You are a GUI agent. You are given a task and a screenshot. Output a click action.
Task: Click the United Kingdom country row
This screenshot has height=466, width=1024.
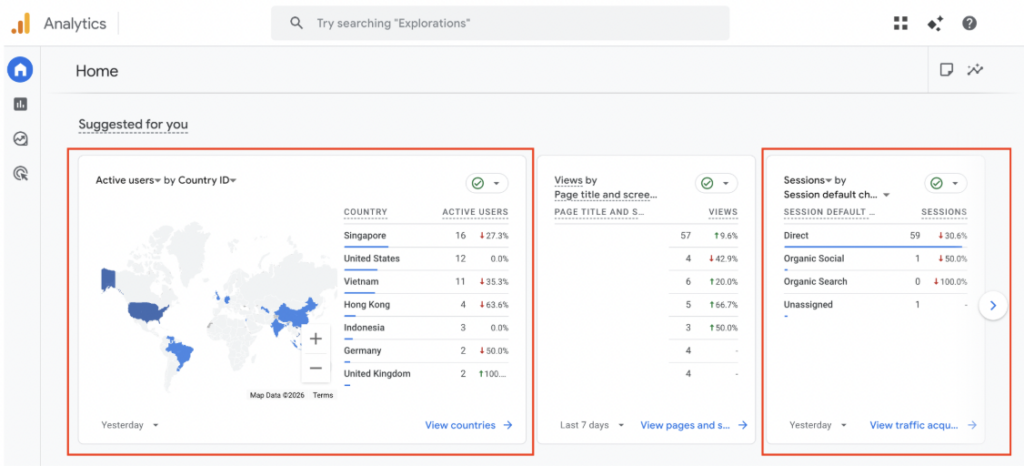pos(426,374)
